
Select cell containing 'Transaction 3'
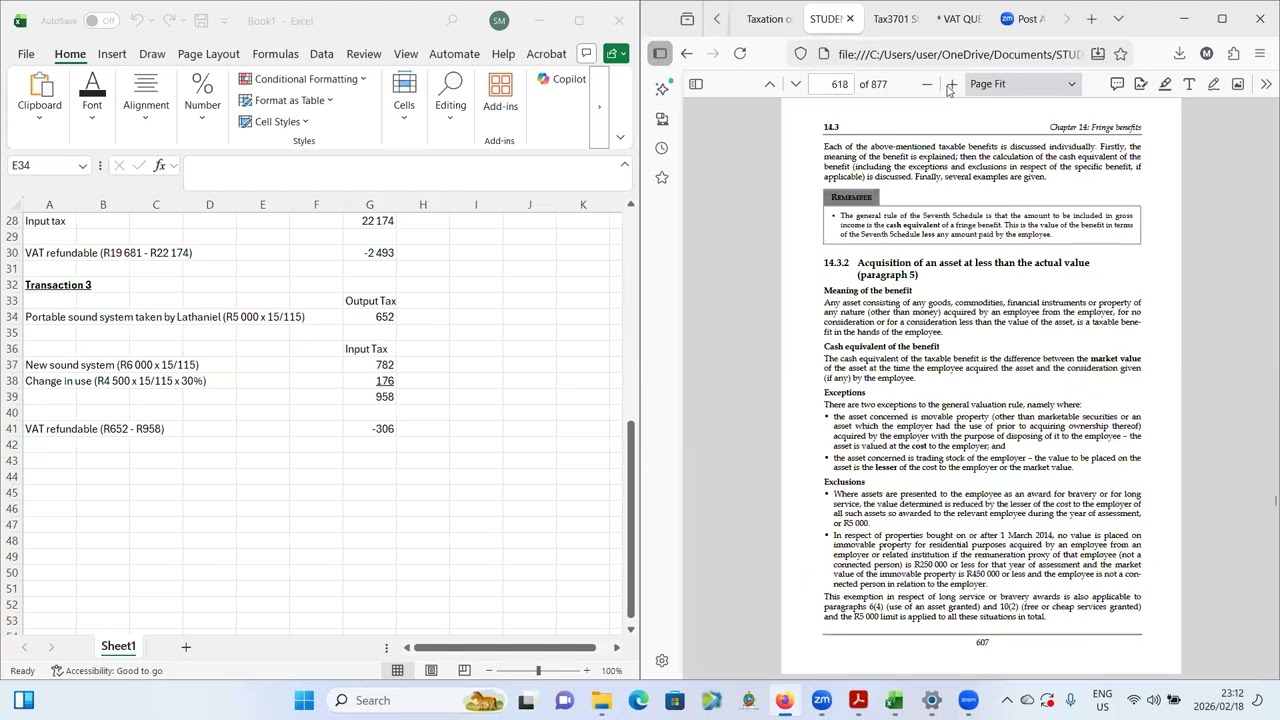(58, 285)
